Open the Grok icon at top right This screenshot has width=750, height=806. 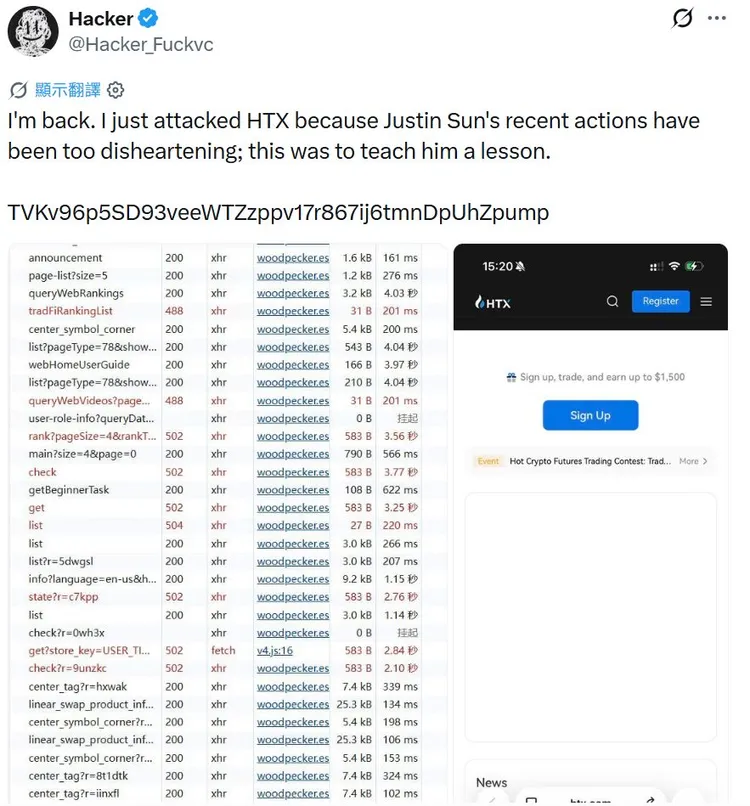click(683, 19)
